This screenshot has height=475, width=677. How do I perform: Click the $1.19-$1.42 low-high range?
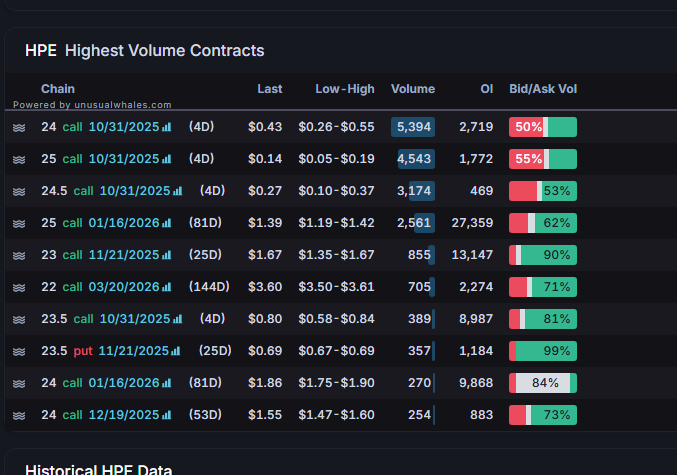[336, 223]
